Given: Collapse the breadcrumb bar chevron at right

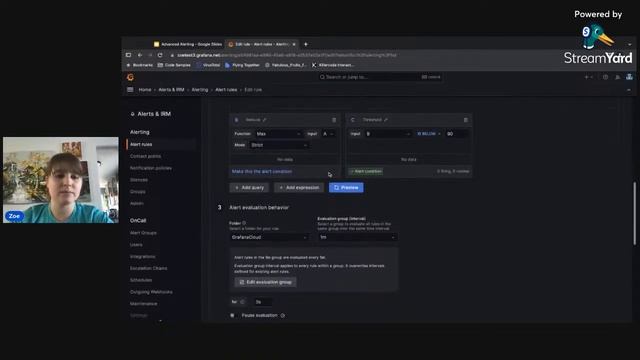Looking at the screenshot, I should click(x=629, y=89).
